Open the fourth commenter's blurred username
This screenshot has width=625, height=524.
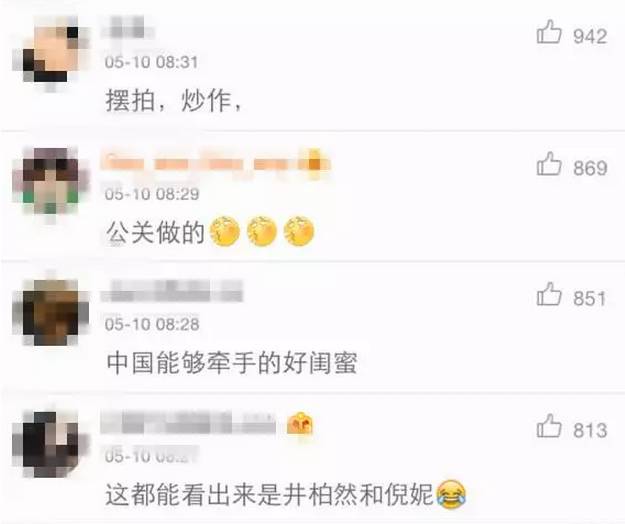click(188, 424)
